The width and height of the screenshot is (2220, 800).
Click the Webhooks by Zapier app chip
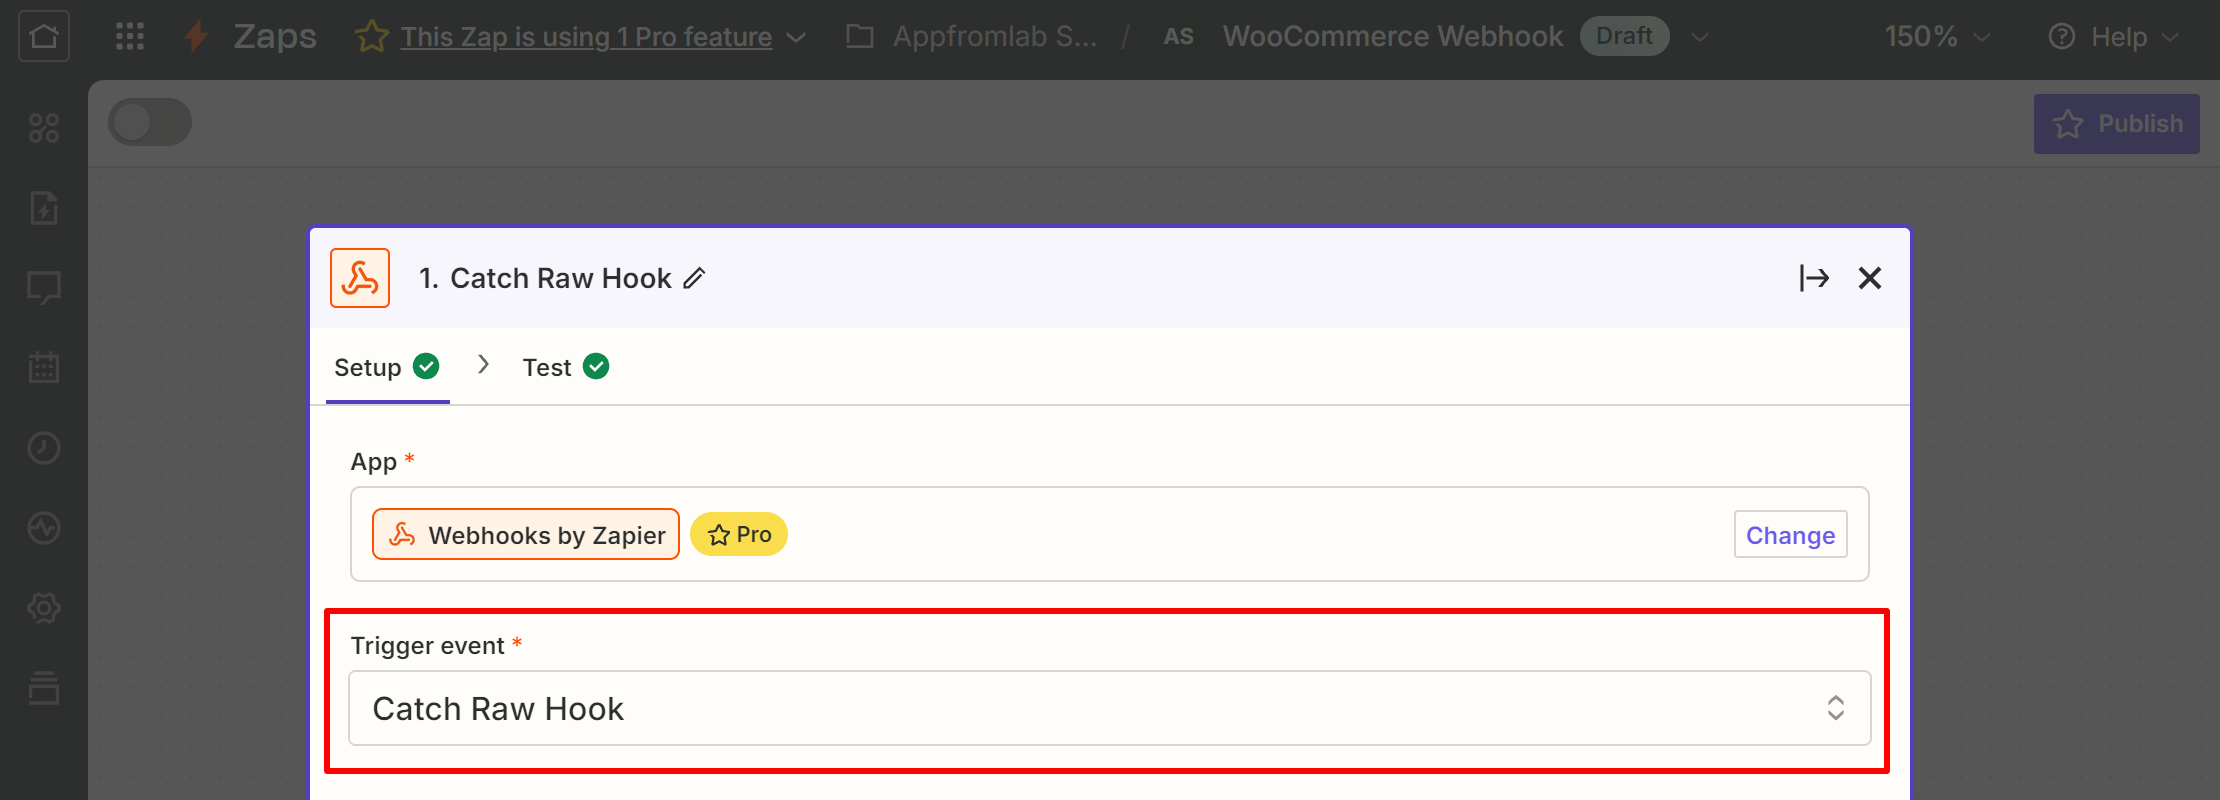tap(526, 535)
